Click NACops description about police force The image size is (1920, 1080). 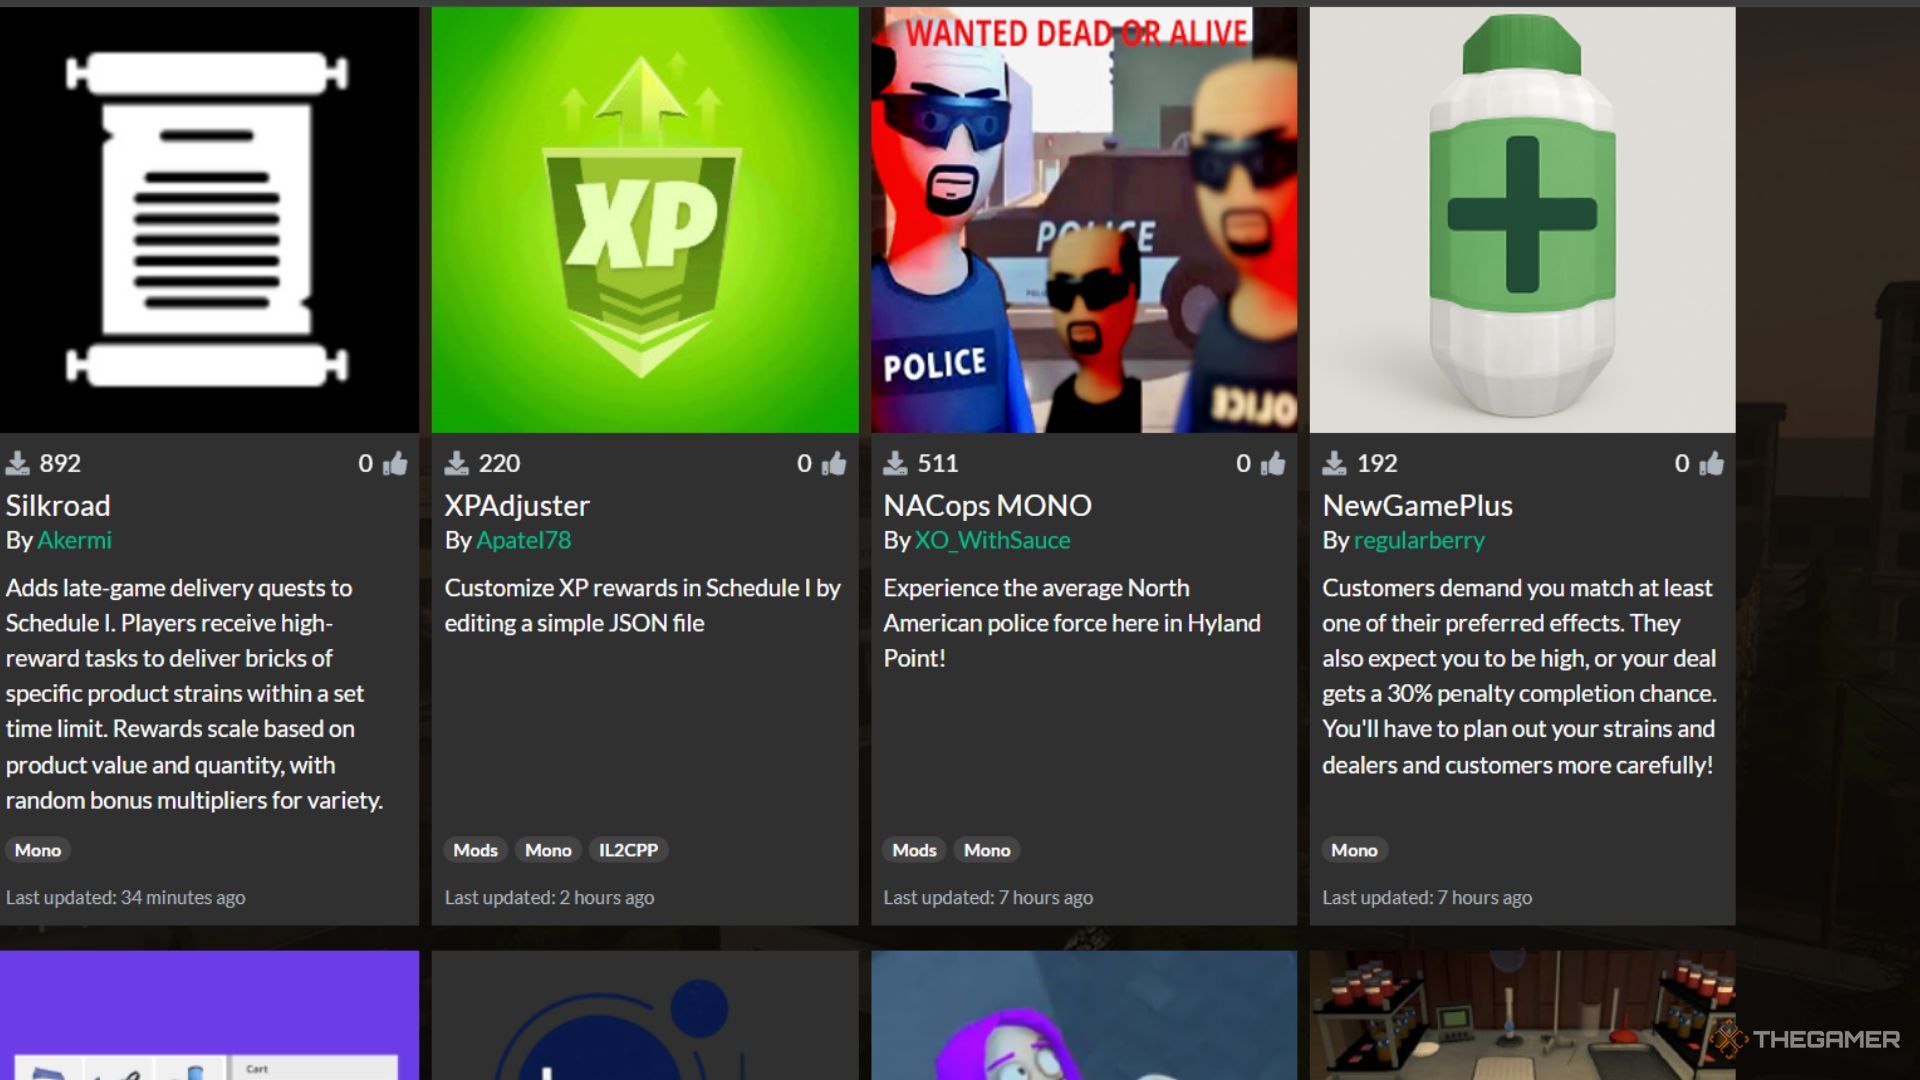[x=1072, y=623]
